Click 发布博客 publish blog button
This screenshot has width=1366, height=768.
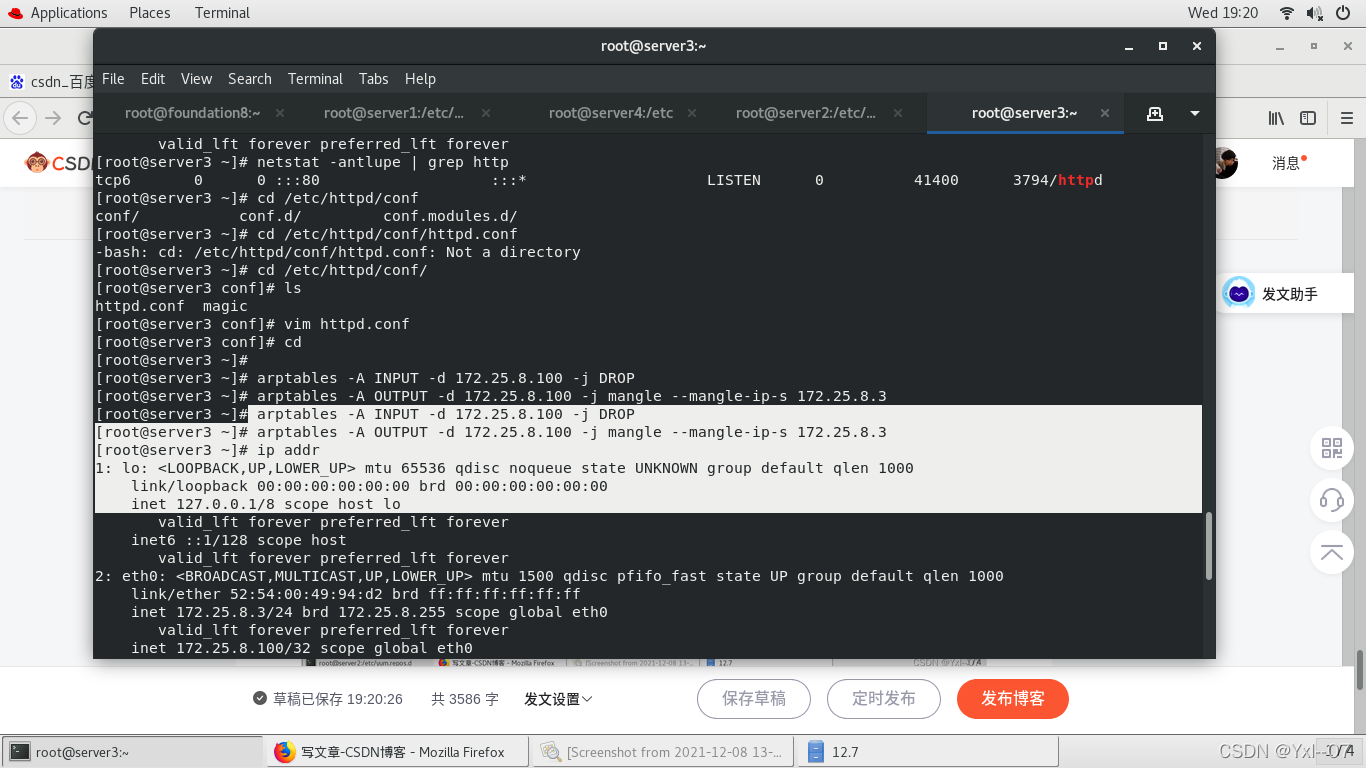pyautogui.click(x=1013, y=698)
